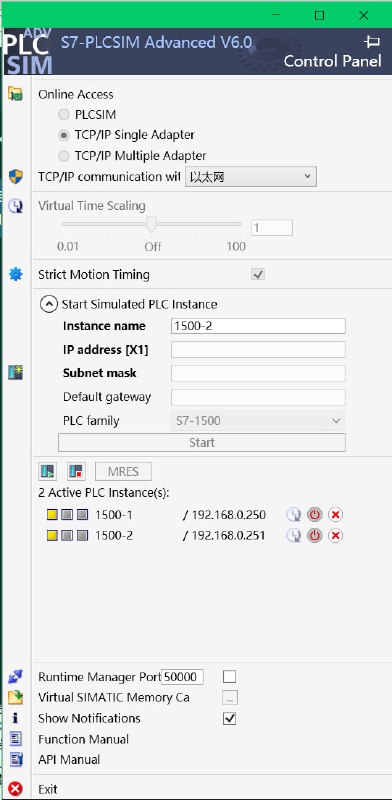This screenshot has height=800, width=392.
Task: Open the Function Manual entry
Action: tap(84, 739)
